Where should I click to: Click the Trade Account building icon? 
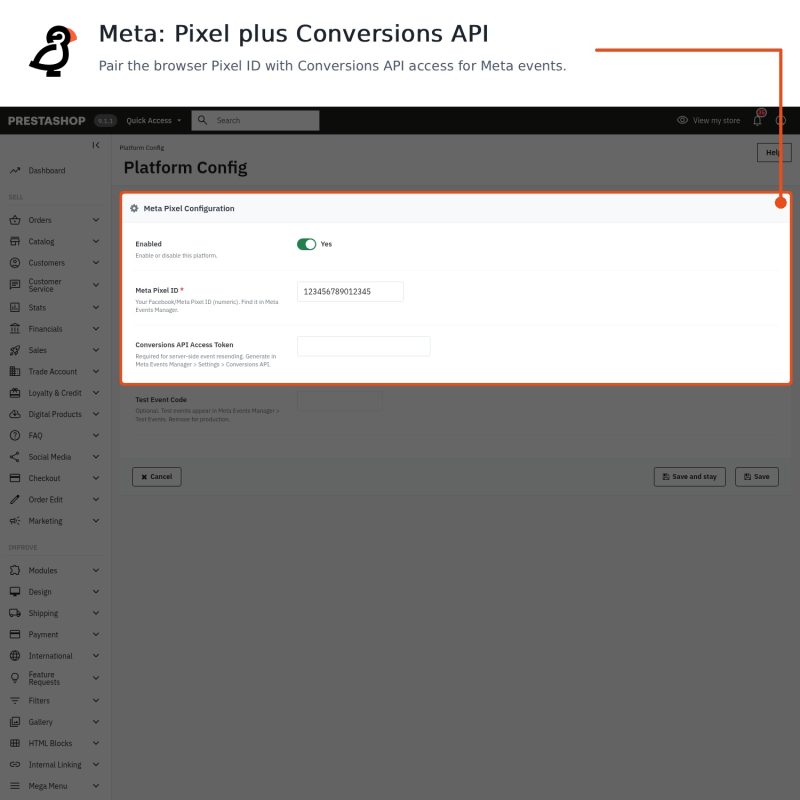(15, 371)
